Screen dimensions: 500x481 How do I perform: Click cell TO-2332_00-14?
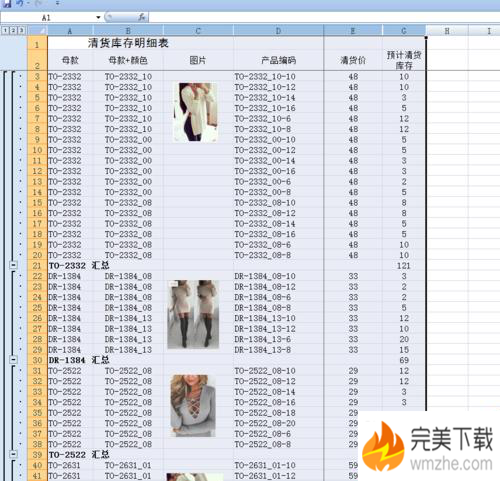(x=265, y=161)
